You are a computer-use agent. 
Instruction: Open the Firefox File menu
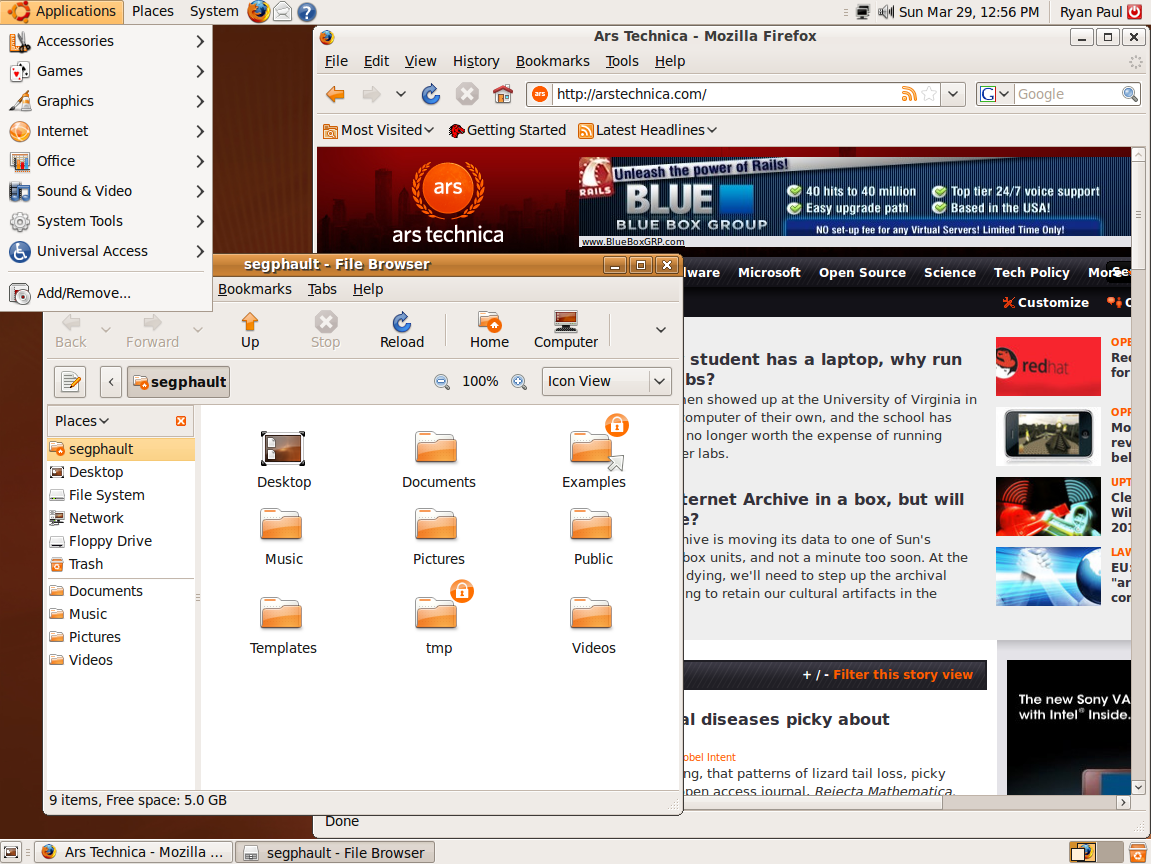tap(336, 62)
